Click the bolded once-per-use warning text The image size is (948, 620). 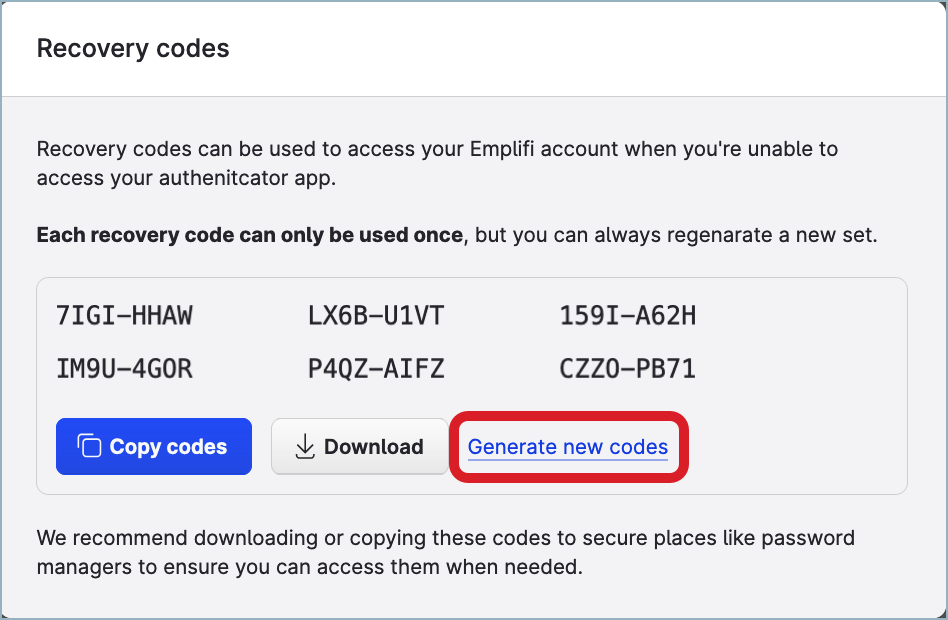(246, 235)
